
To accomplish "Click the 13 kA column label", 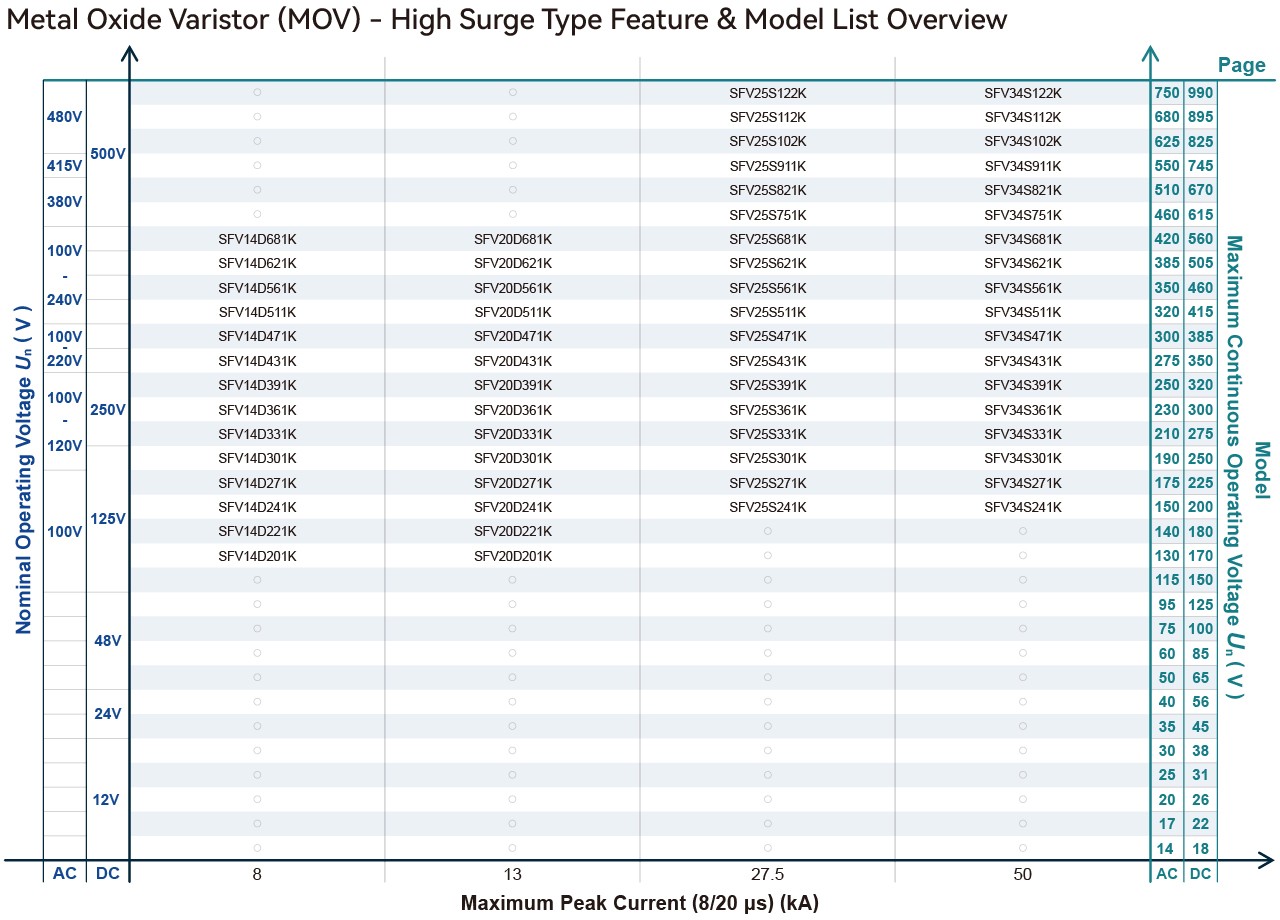I will point(512,874).
